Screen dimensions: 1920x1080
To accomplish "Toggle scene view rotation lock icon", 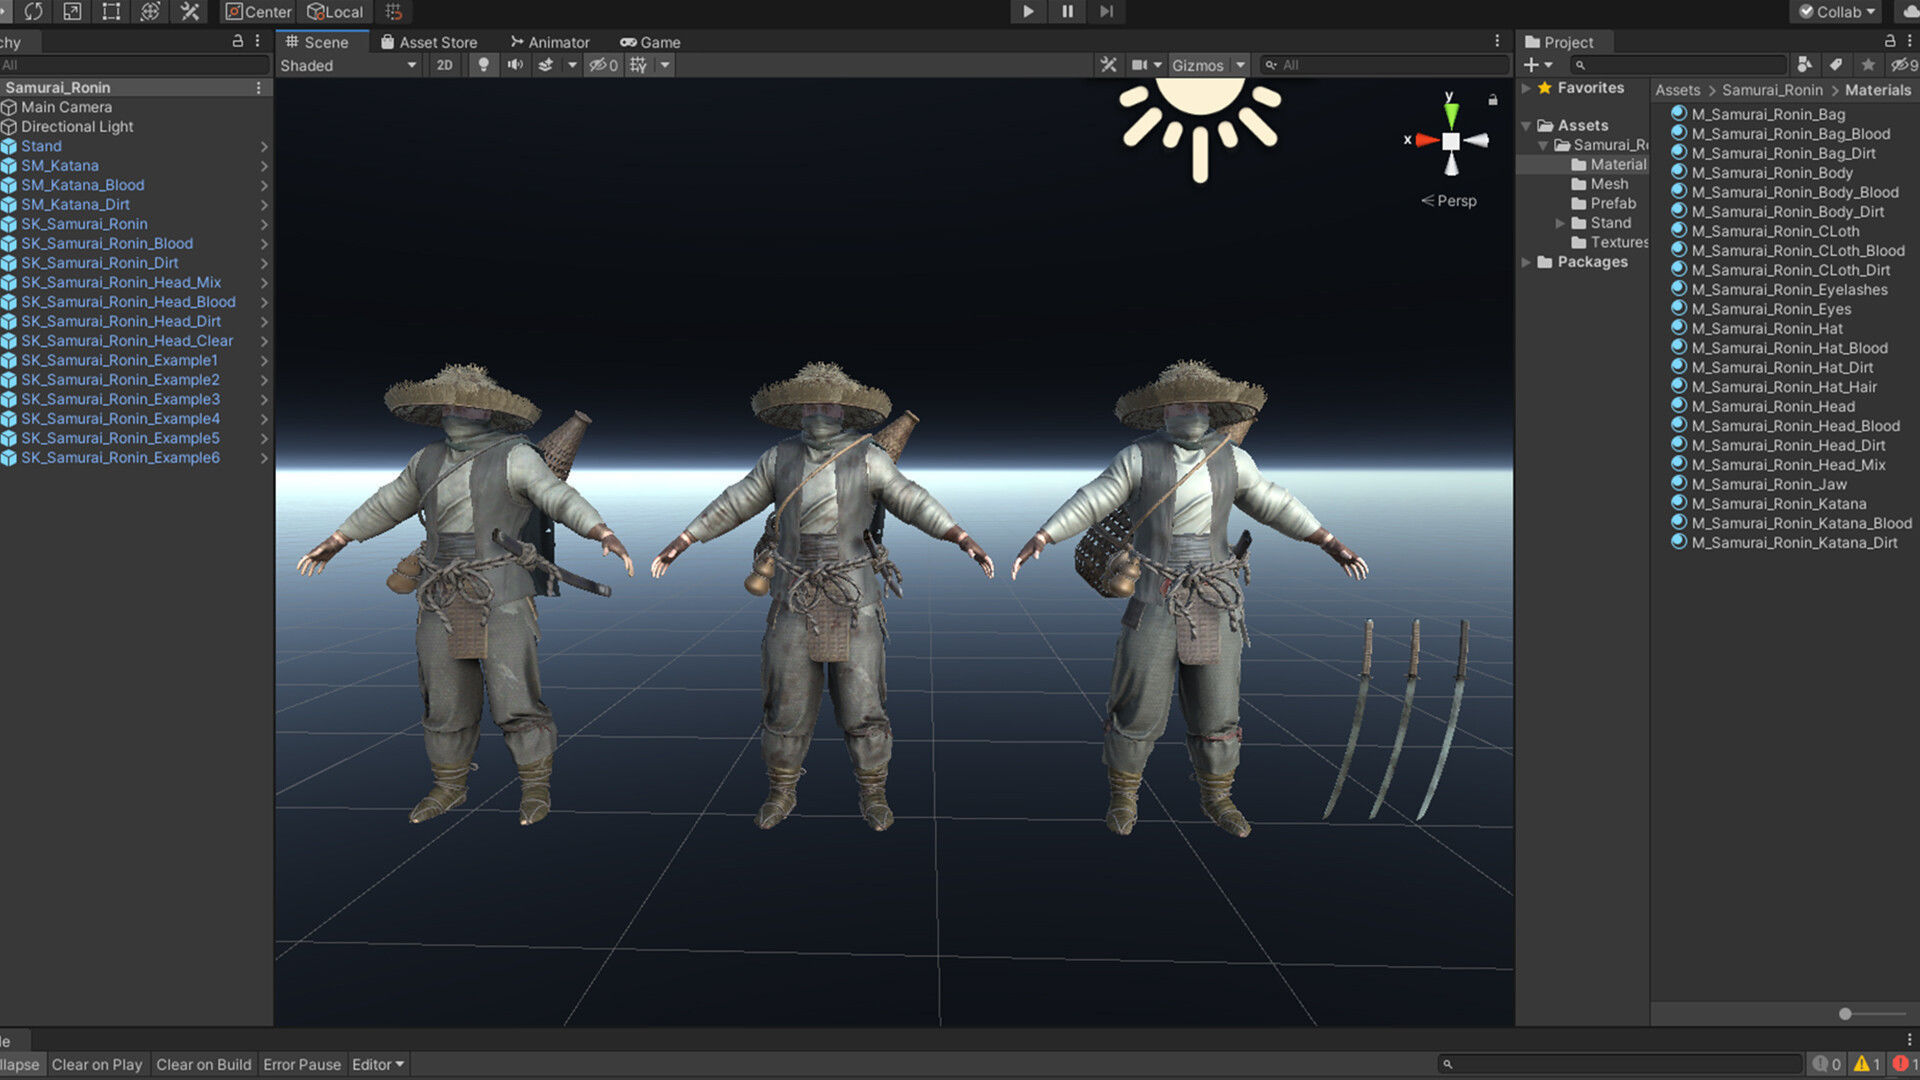I will click(x=1493, y=99).
